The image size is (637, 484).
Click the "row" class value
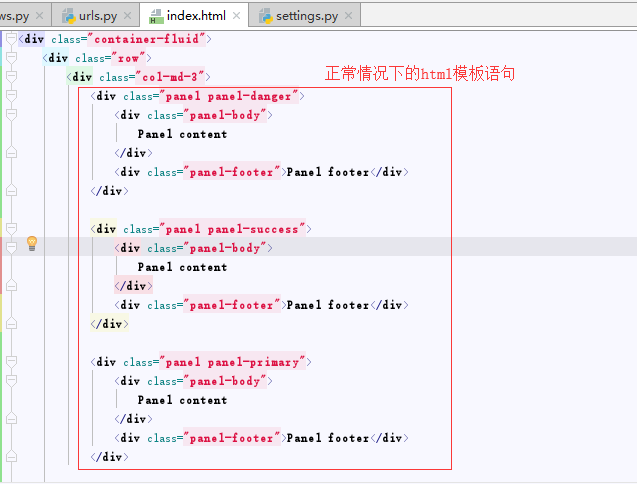pos(128,58)
